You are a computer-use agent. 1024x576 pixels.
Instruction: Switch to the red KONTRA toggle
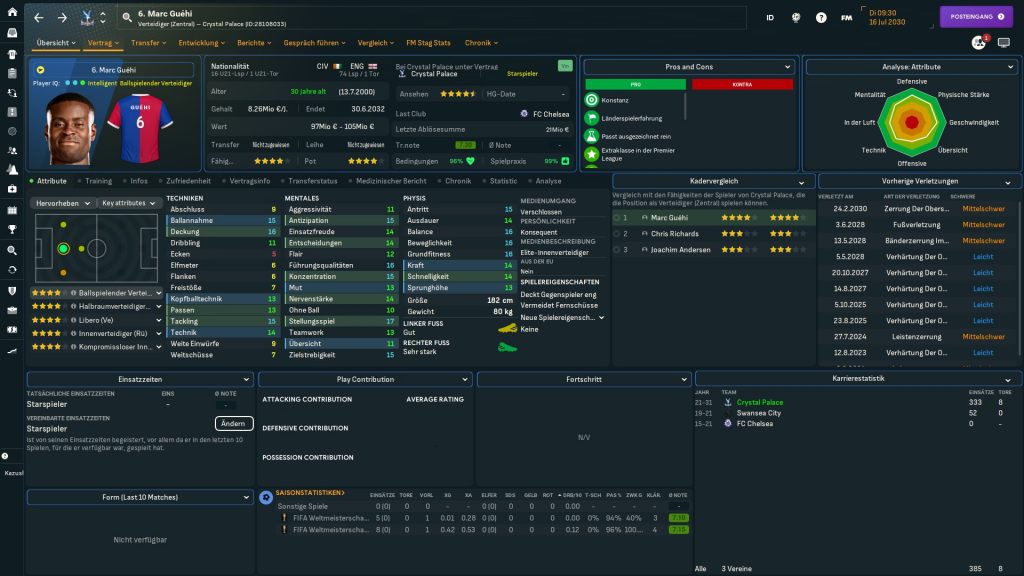[x=741, y=84]
